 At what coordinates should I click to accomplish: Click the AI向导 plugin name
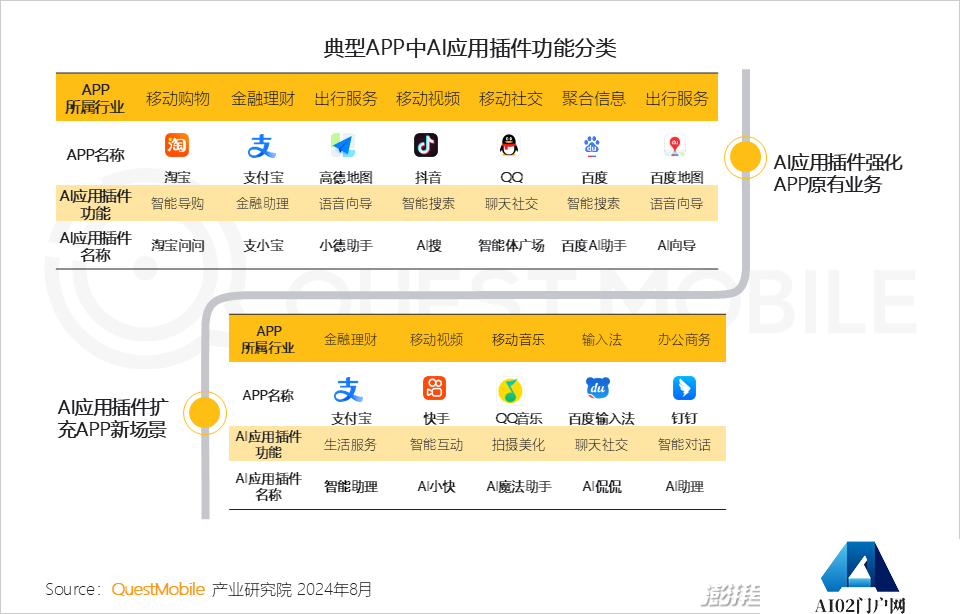[677, 245]
